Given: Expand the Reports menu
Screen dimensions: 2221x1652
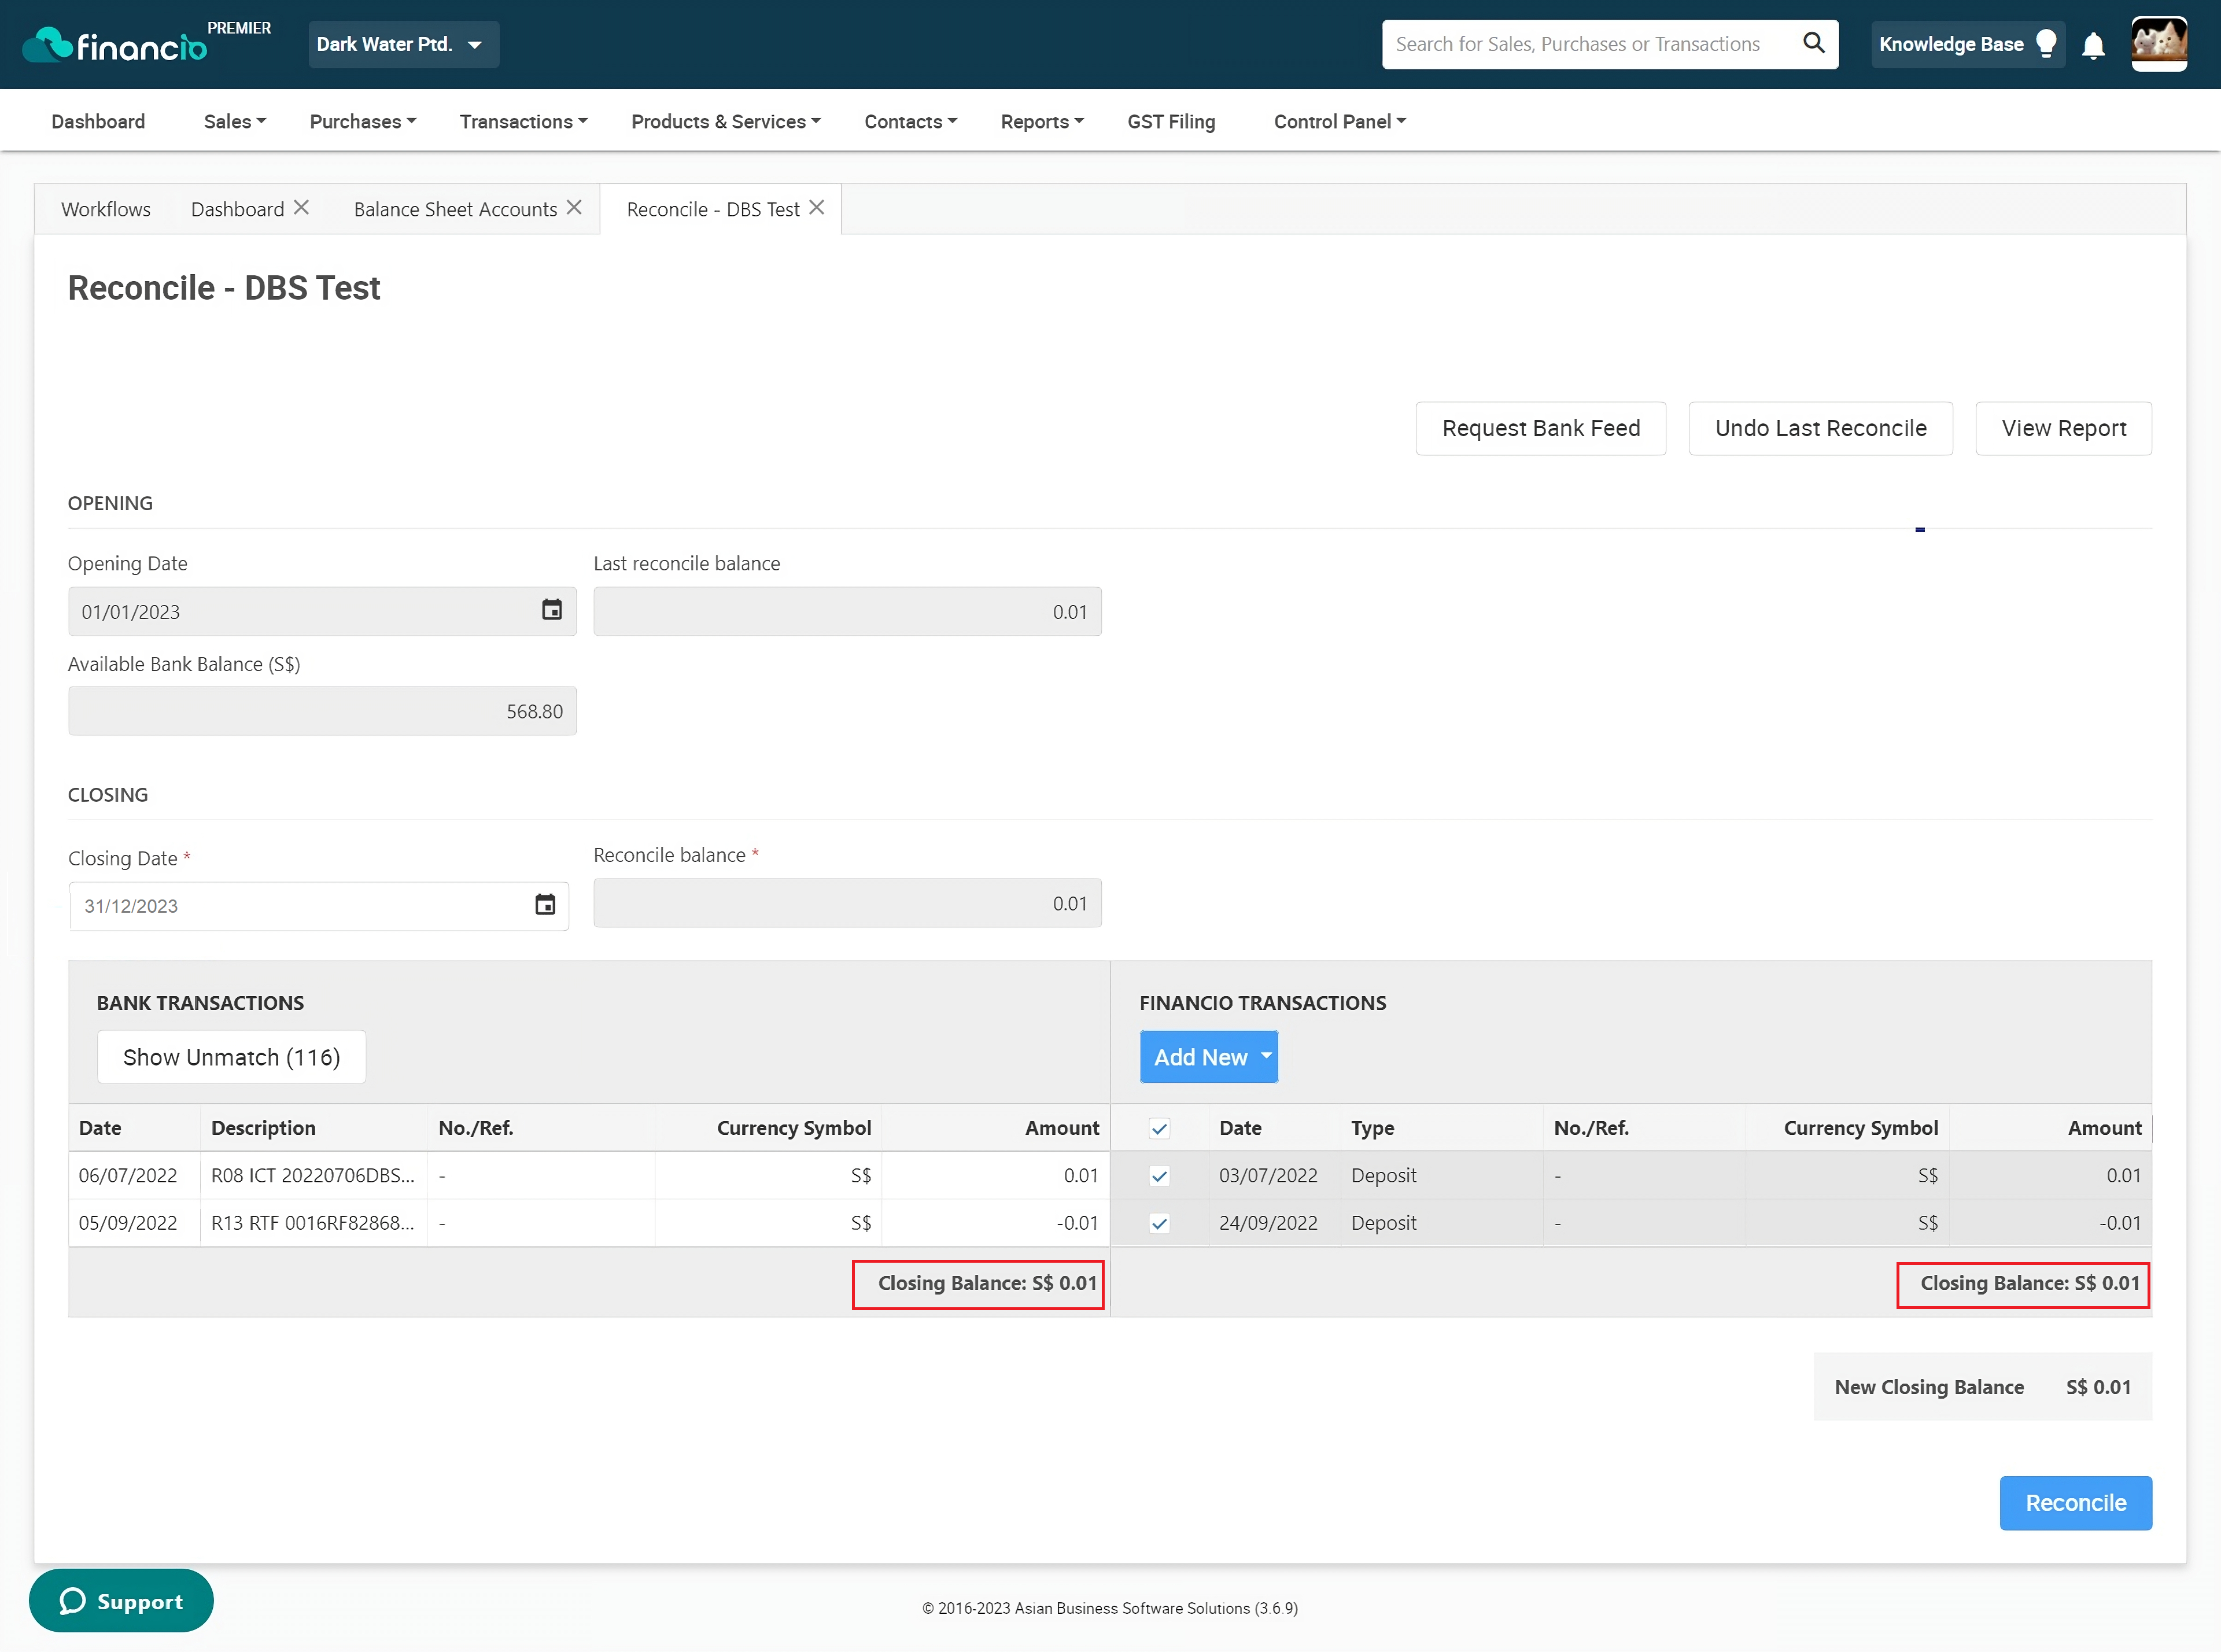Looking at the screenshot, I should [x=1042, y=121].
